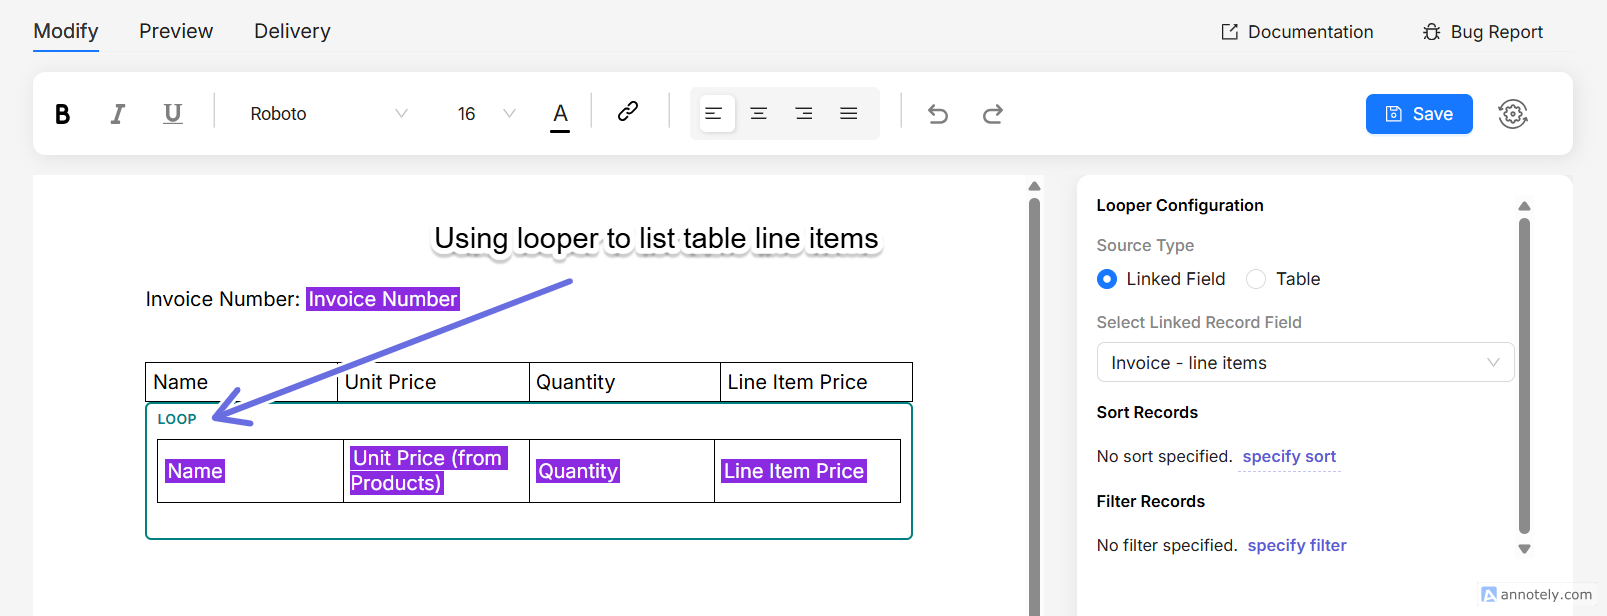Click the configuration panel's scroll up arrow
Screen dimensions: 1607x616
pos(1524,206)
